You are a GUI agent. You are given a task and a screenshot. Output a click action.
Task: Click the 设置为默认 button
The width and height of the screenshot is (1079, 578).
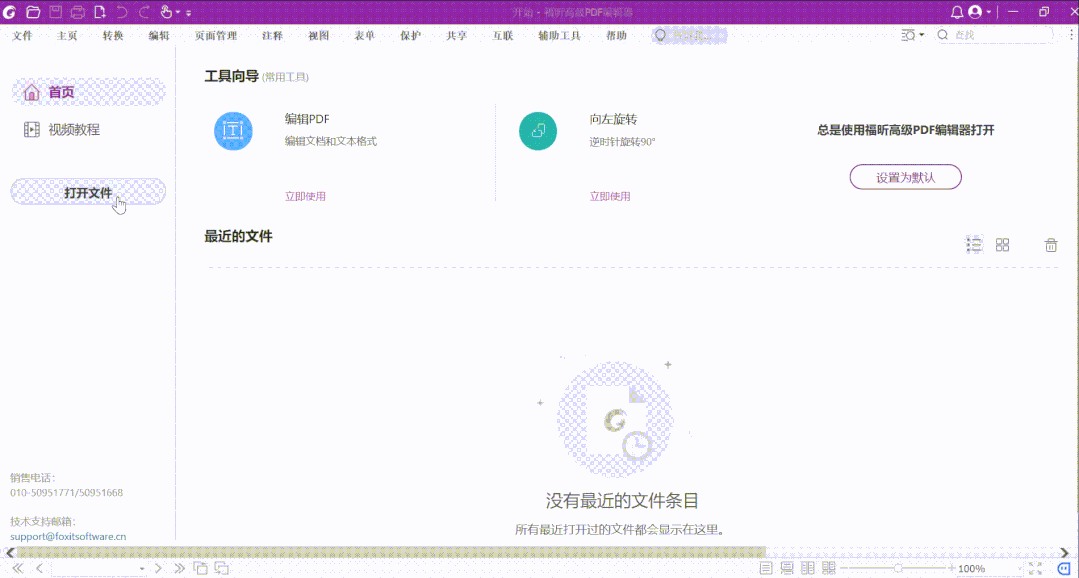point(904,176)
